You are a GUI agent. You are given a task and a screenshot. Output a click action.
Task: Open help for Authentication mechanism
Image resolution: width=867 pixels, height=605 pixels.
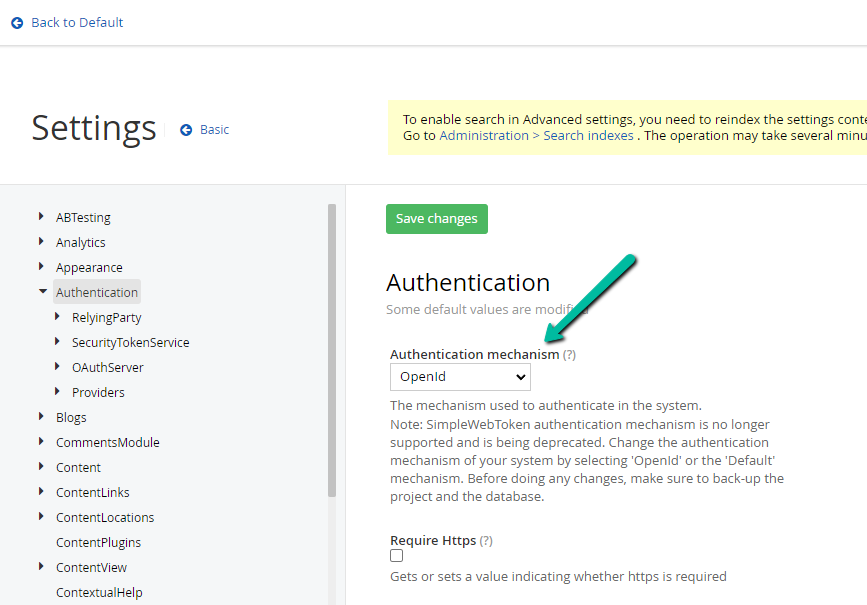567,354
